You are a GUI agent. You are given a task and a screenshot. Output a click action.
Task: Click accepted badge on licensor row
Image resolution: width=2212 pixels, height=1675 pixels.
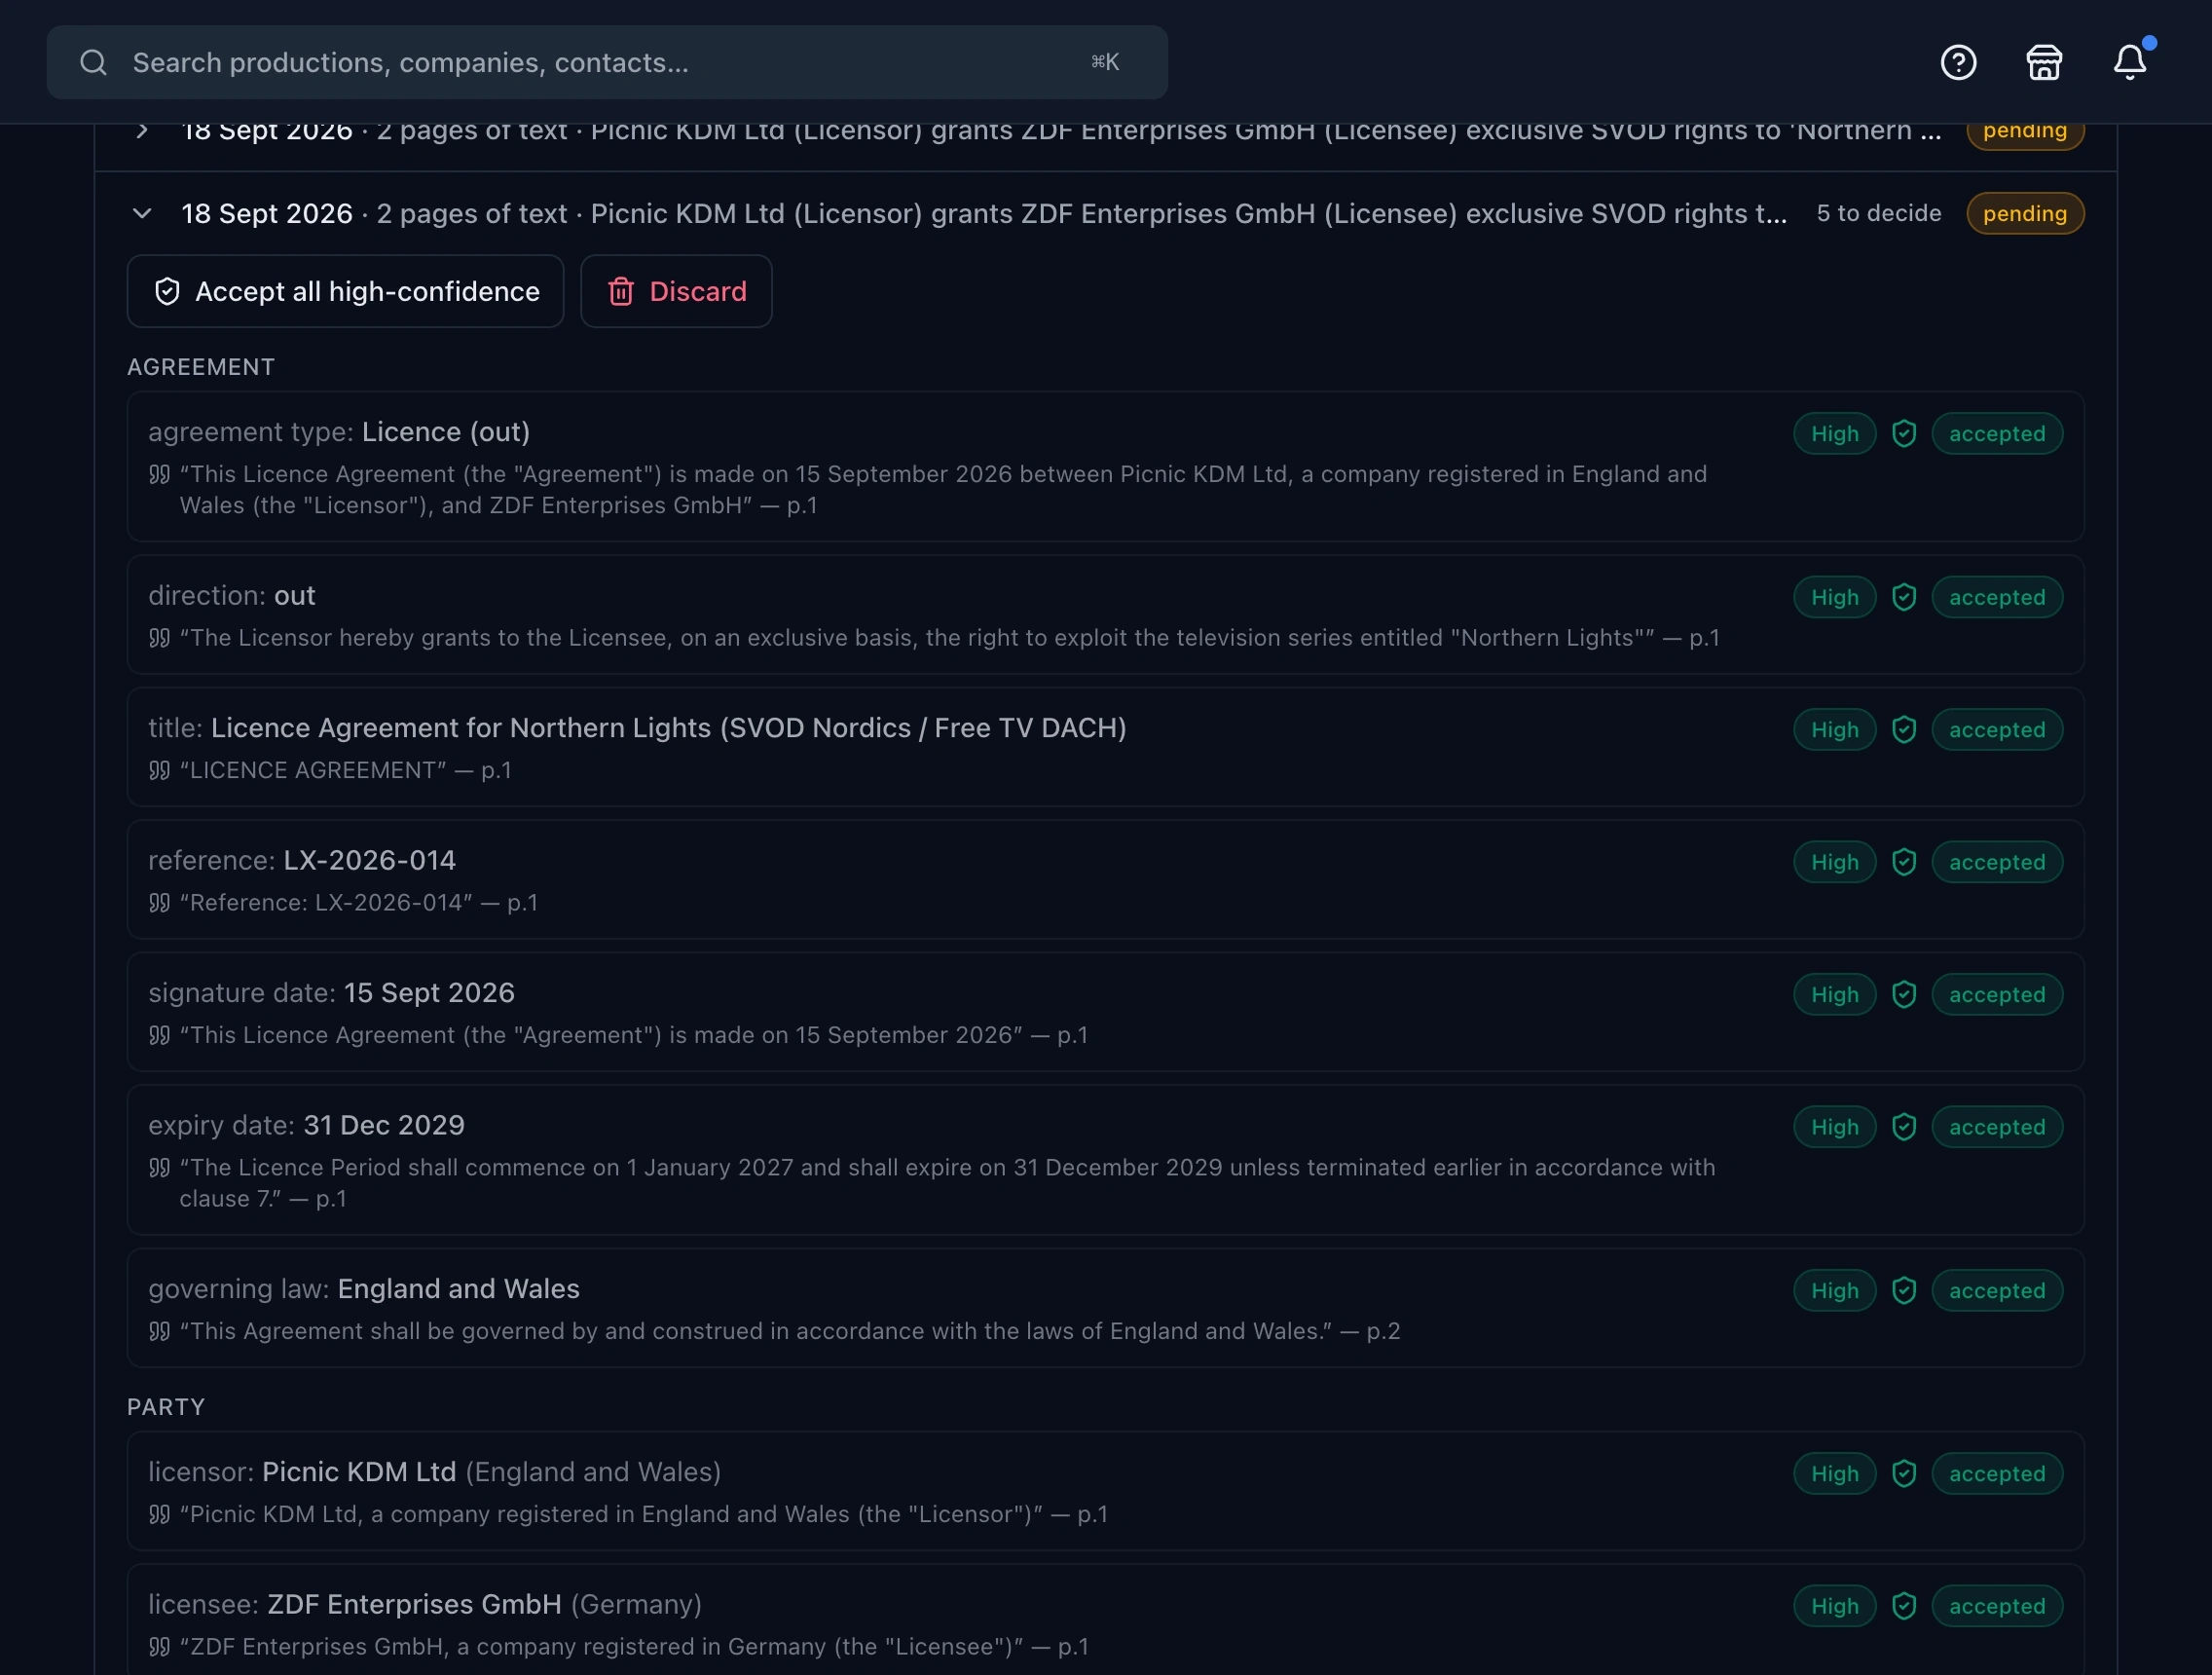pyautogui.click(x=1996, y=1473)
